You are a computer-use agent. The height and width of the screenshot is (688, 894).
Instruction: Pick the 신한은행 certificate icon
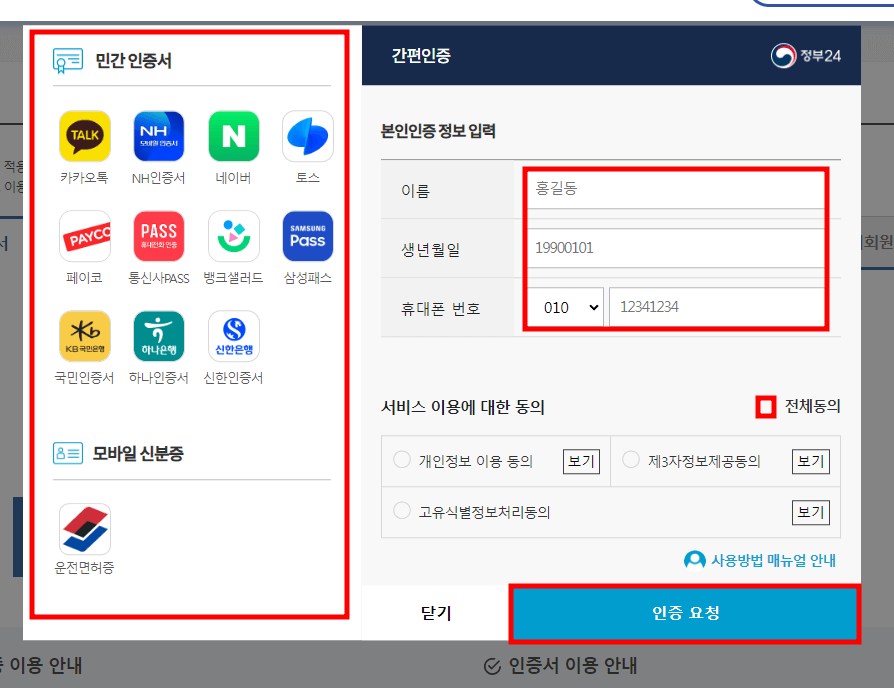(233, 335)
